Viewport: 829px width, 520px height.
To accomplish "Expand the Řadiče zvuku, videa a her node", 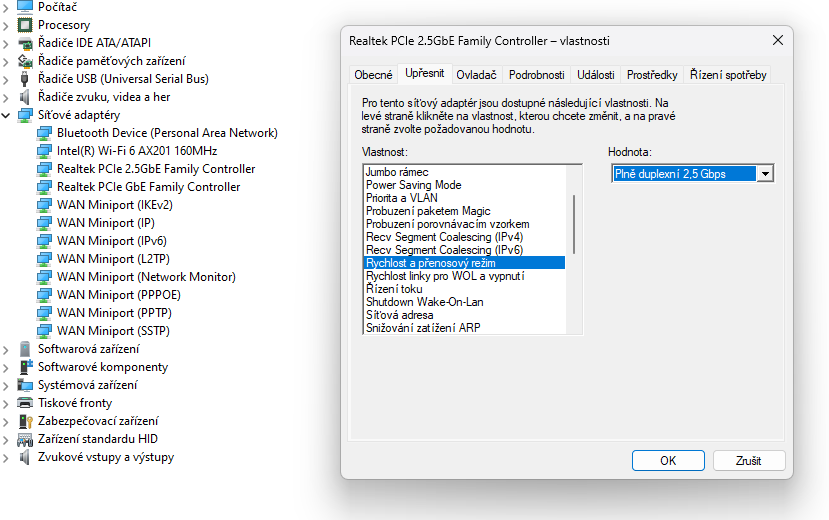I will coord(8,97).
